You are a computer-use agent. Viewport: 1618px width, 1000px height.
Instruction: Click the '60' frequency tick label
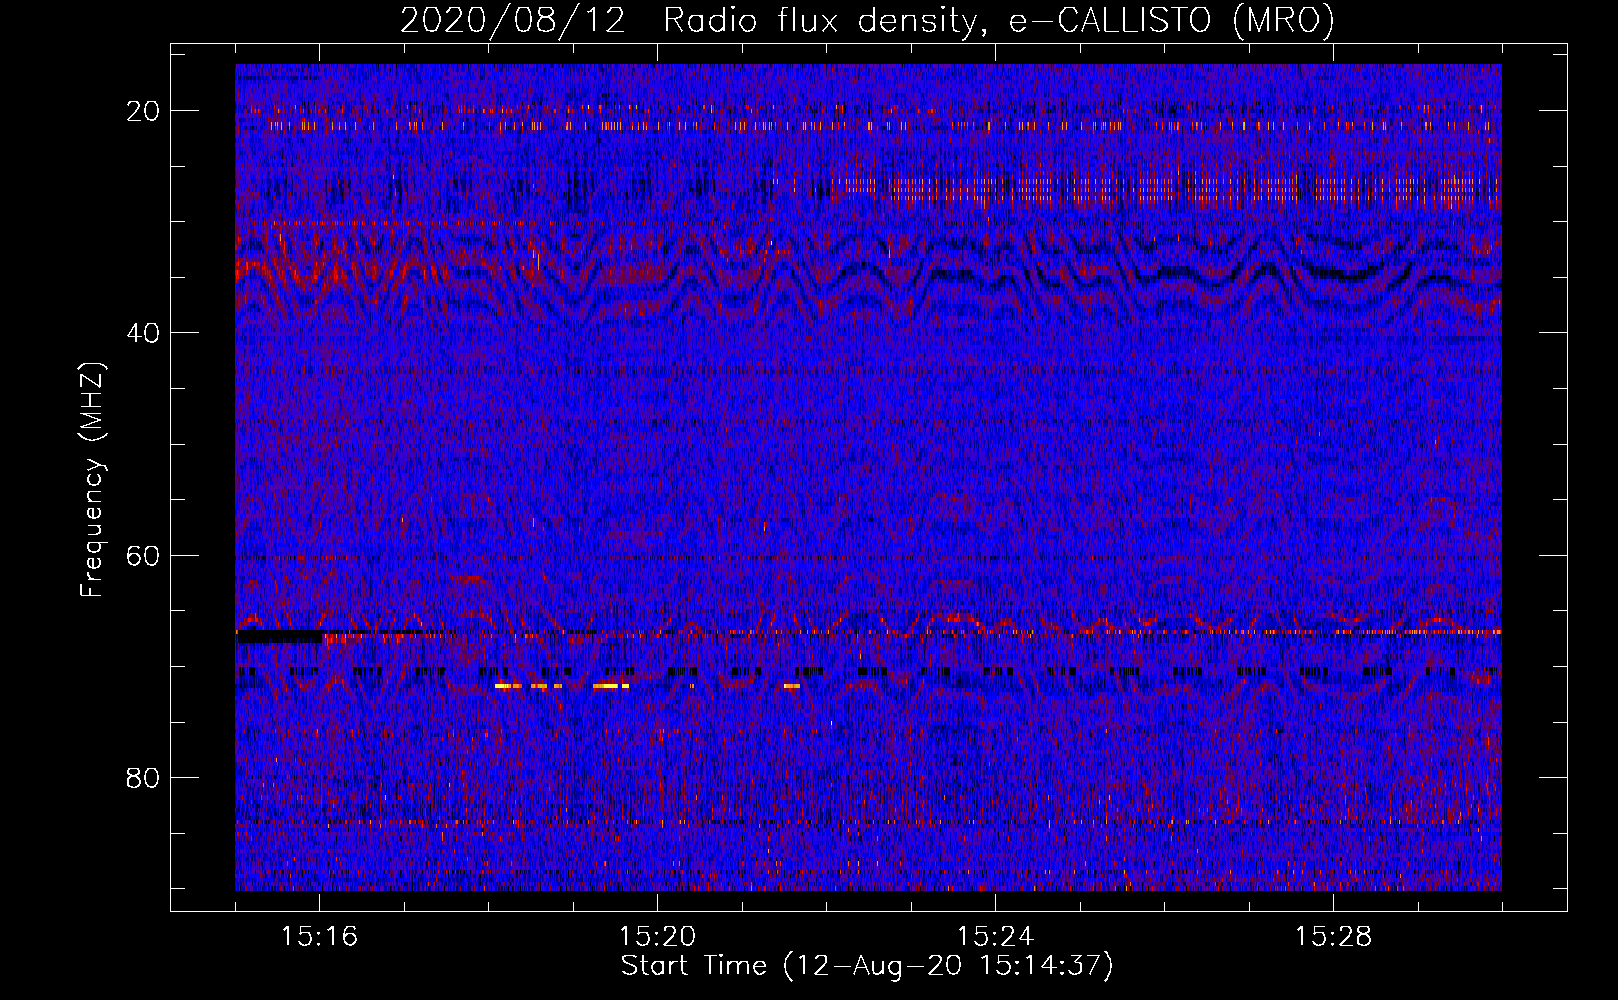click(144, 555)
